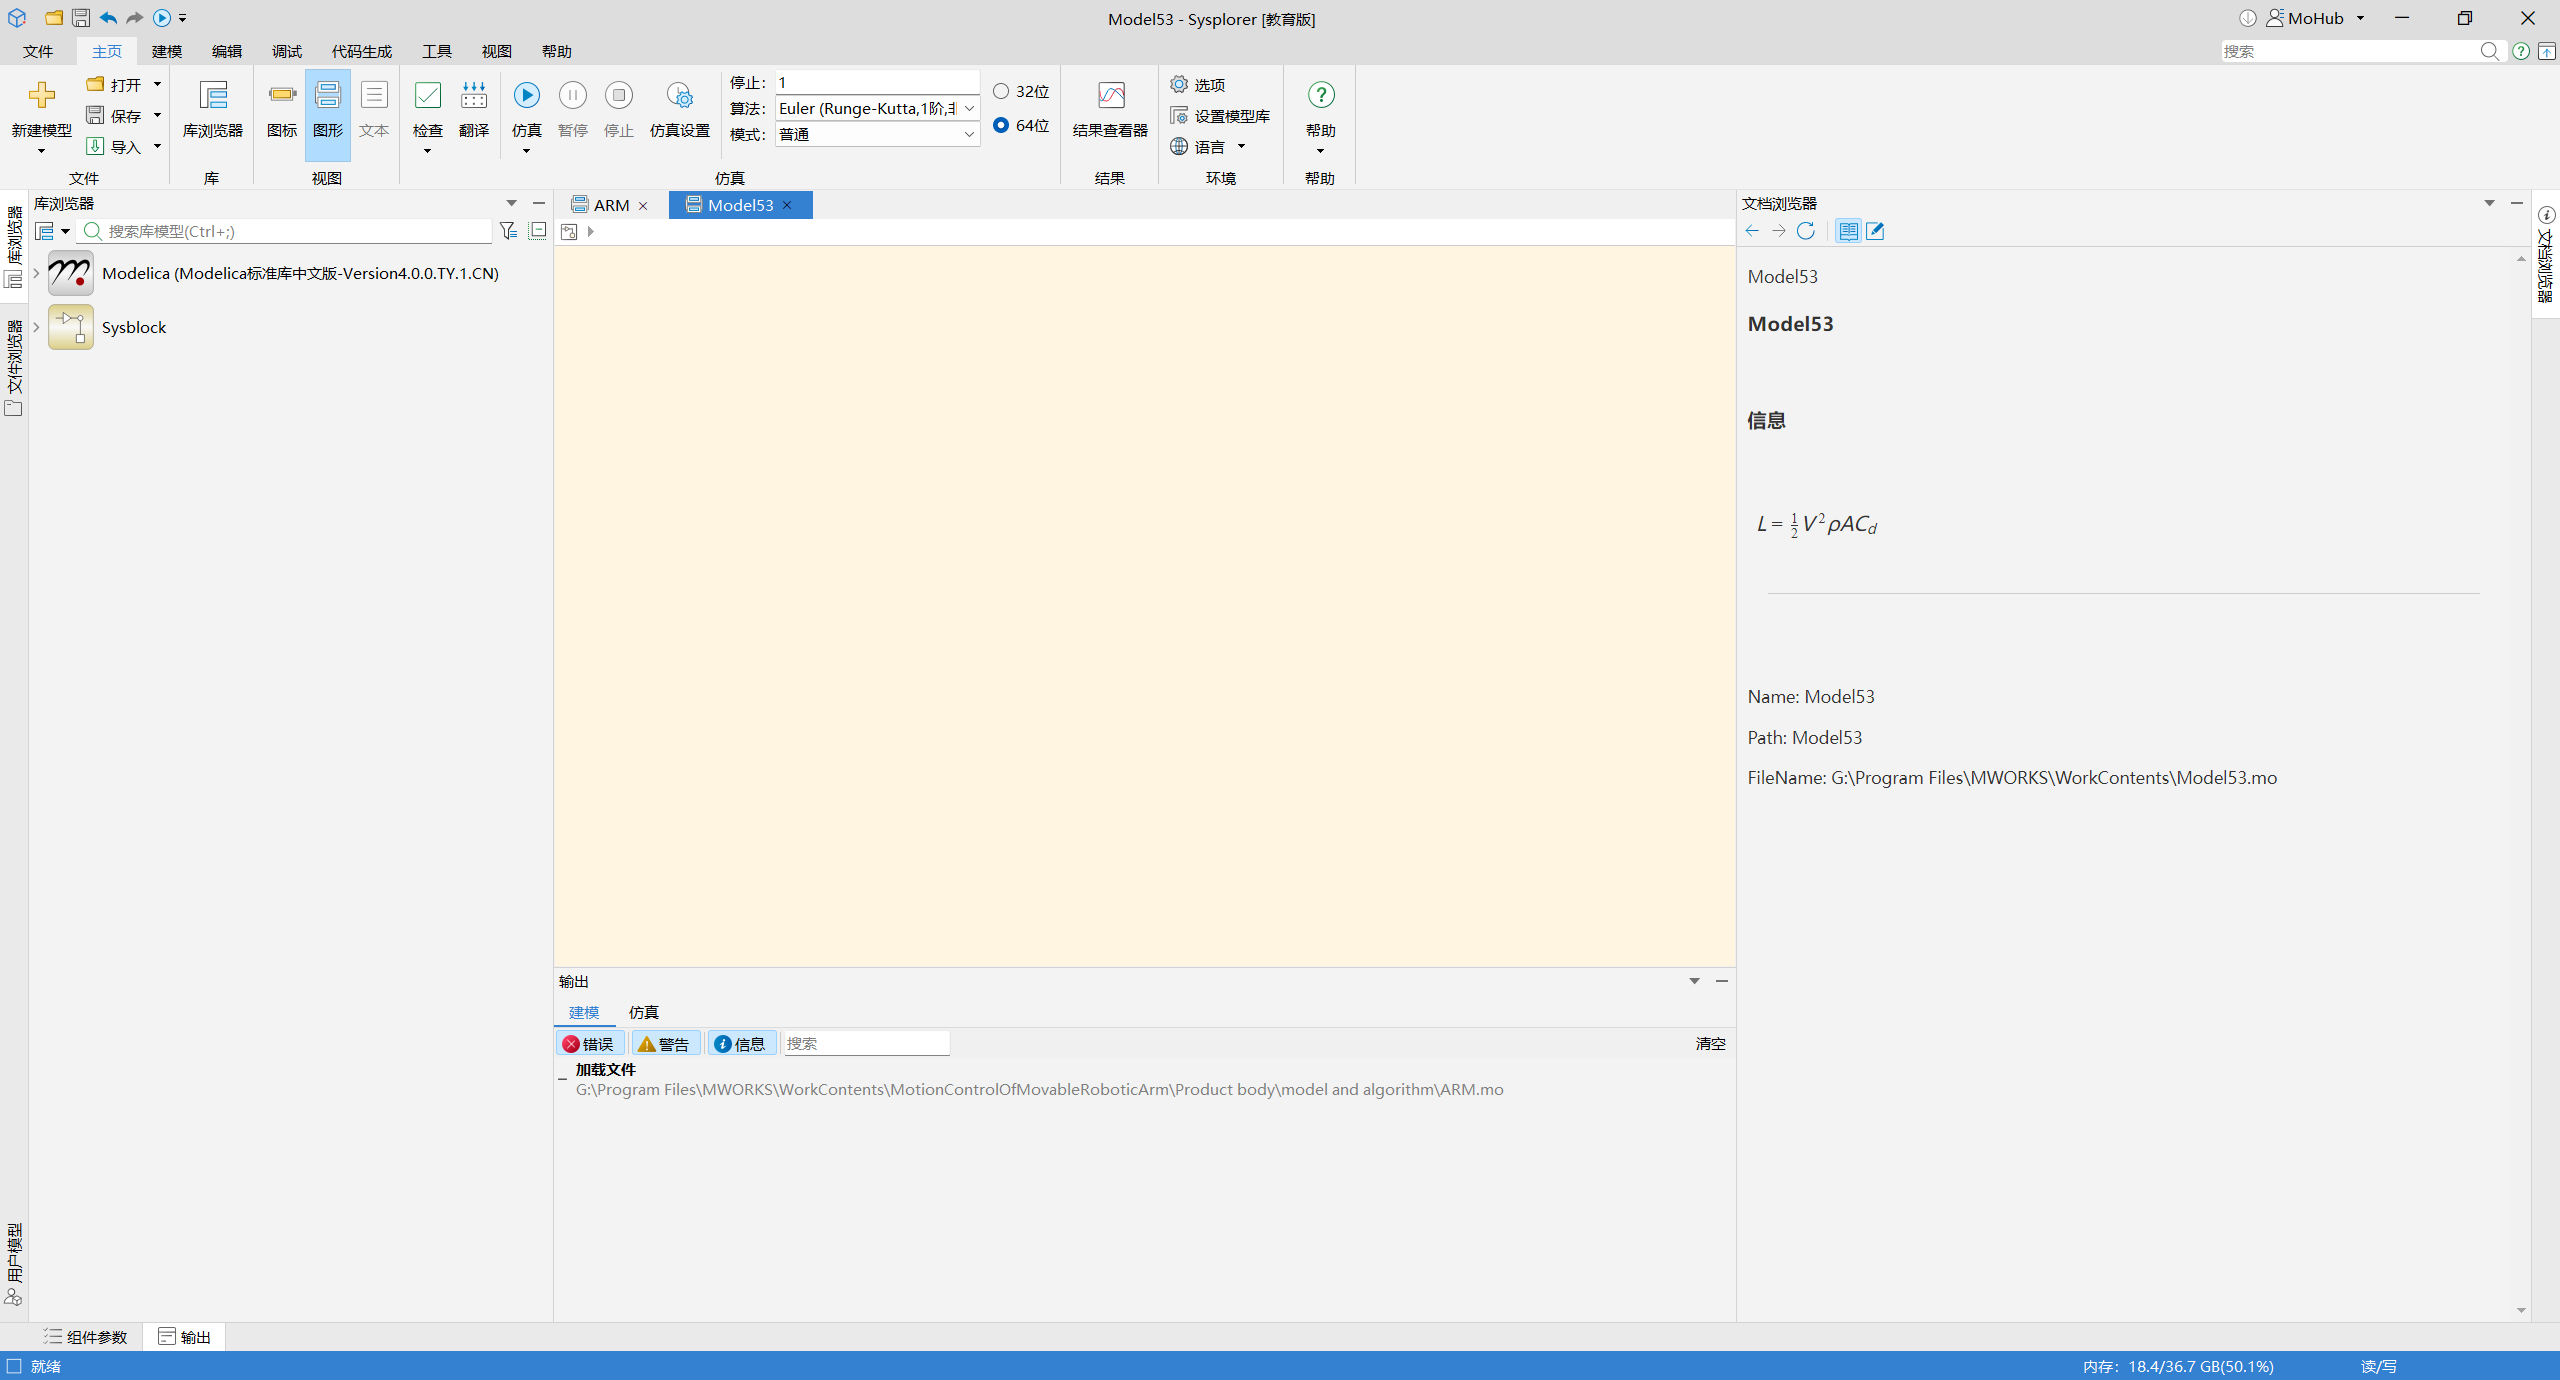Toggle the 信息 info filter
This screenshot has height=1380, width=2560.
(742, 1044)
